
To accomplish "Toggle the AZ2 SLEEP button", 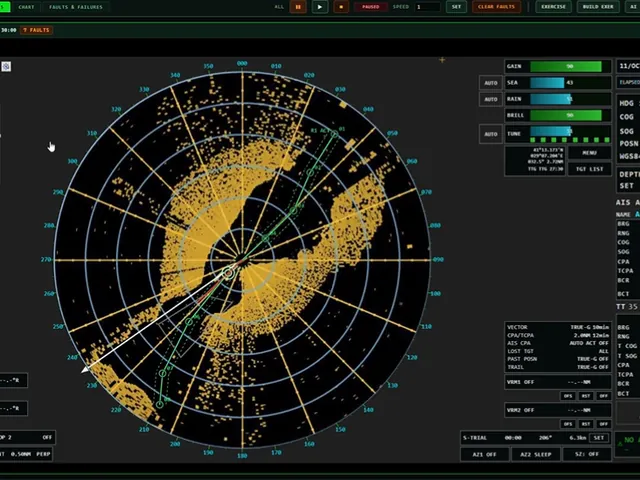I will (x=536, y=454).
